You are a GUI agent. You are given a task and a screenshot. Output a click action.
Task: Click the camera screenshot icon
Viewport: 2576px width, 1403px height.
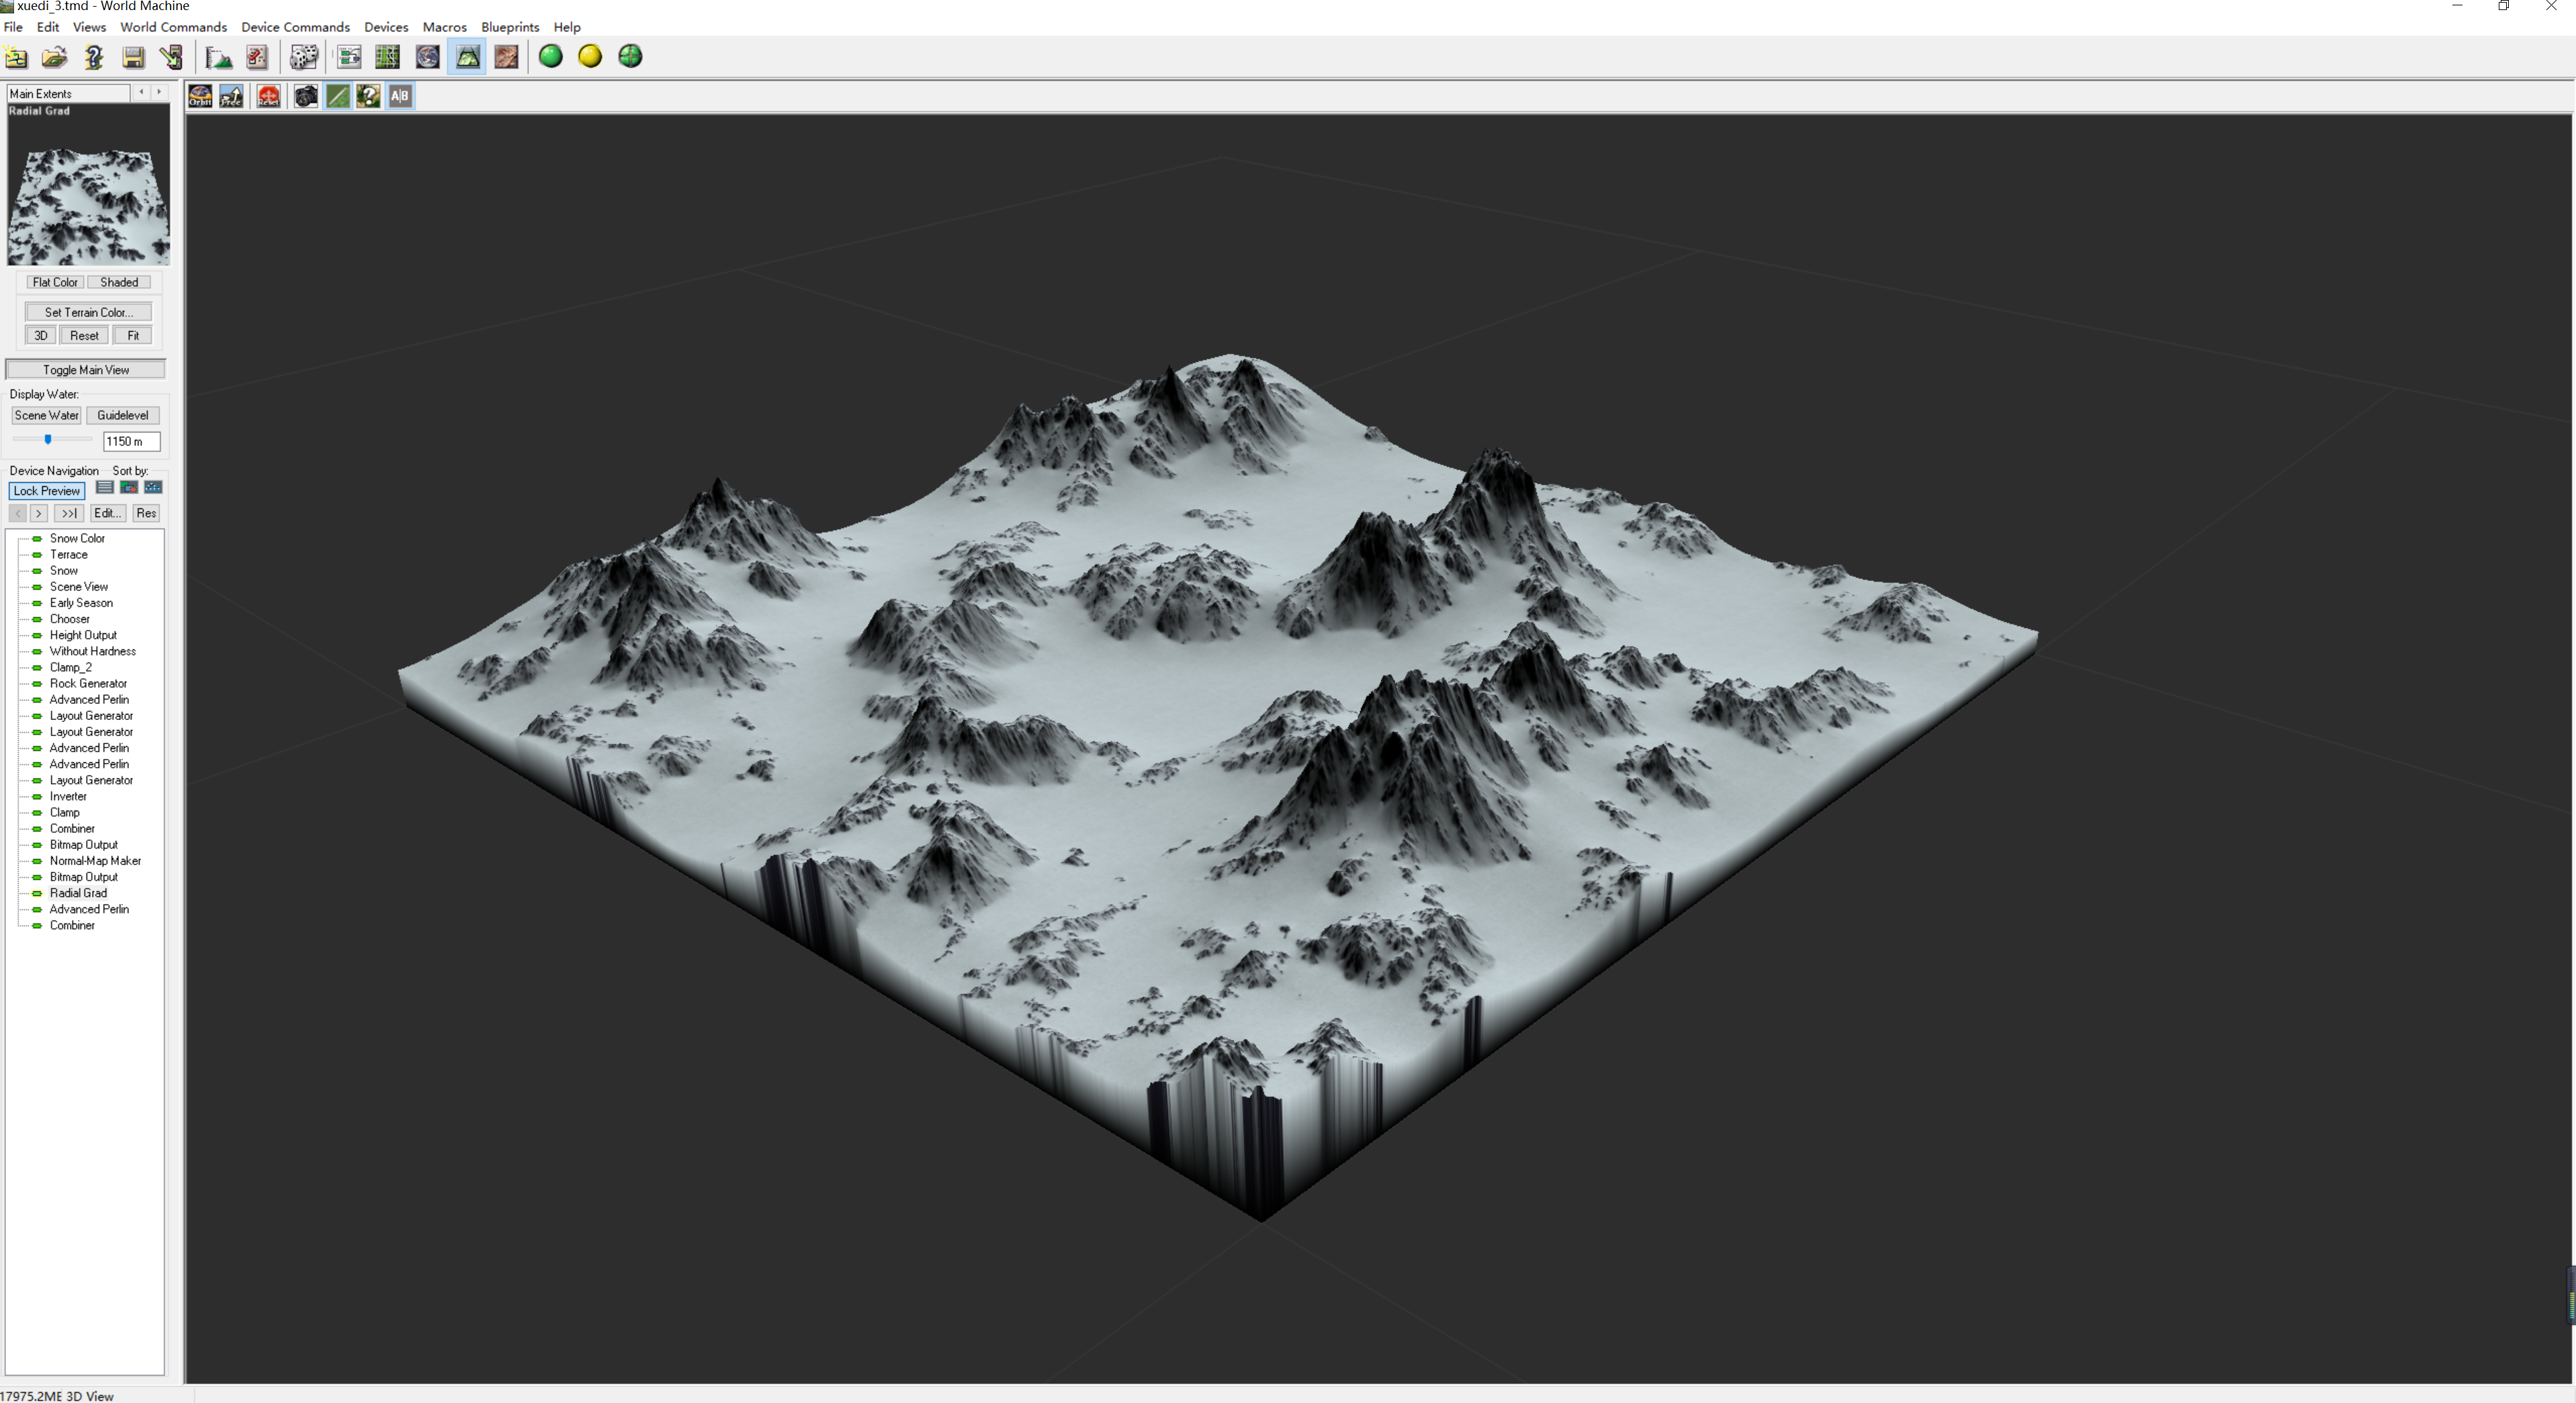(306, 96)
